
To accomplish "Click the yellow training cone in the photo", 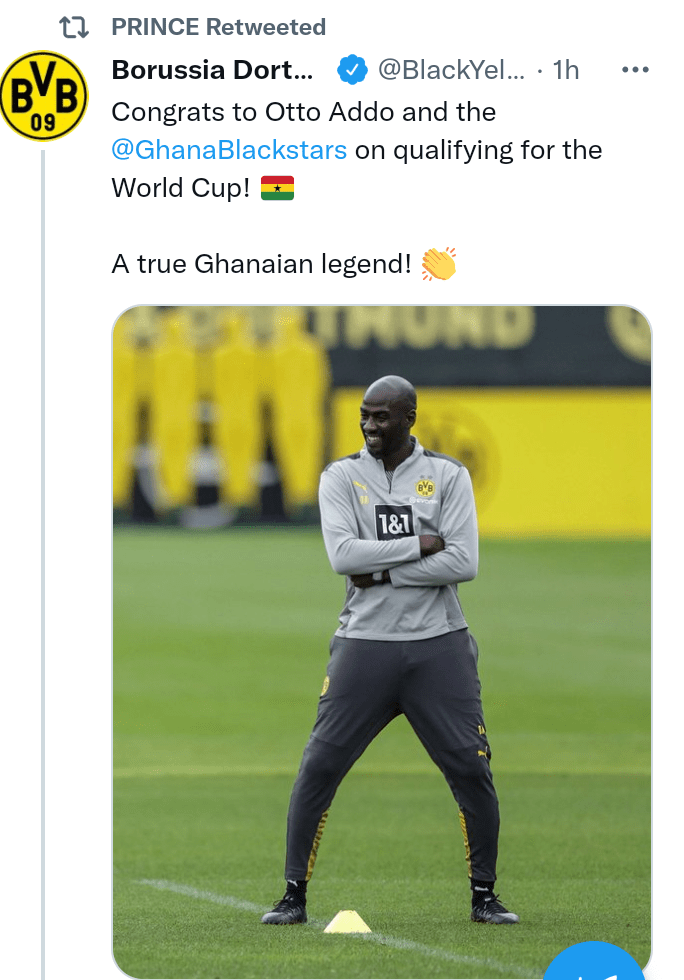I will [x=346, y=922].
